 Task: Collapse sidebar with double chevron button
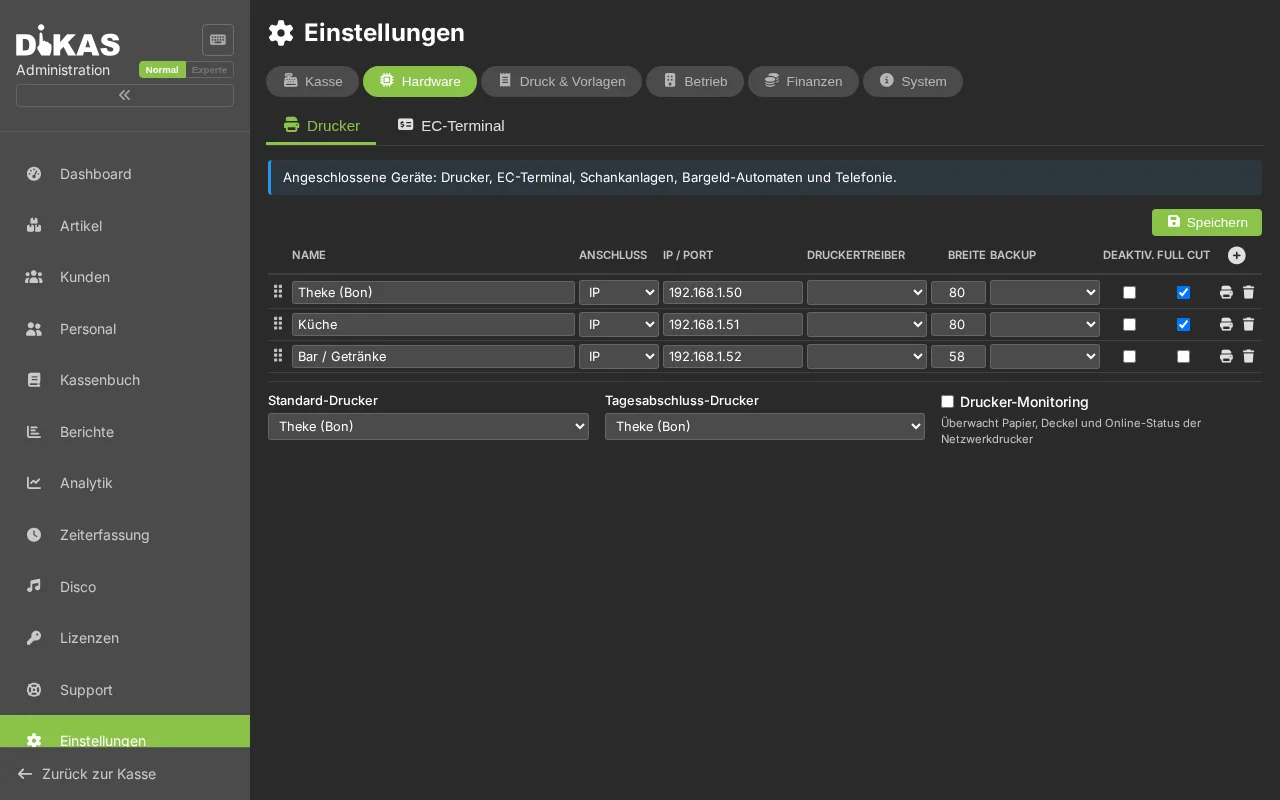point(125,95)
